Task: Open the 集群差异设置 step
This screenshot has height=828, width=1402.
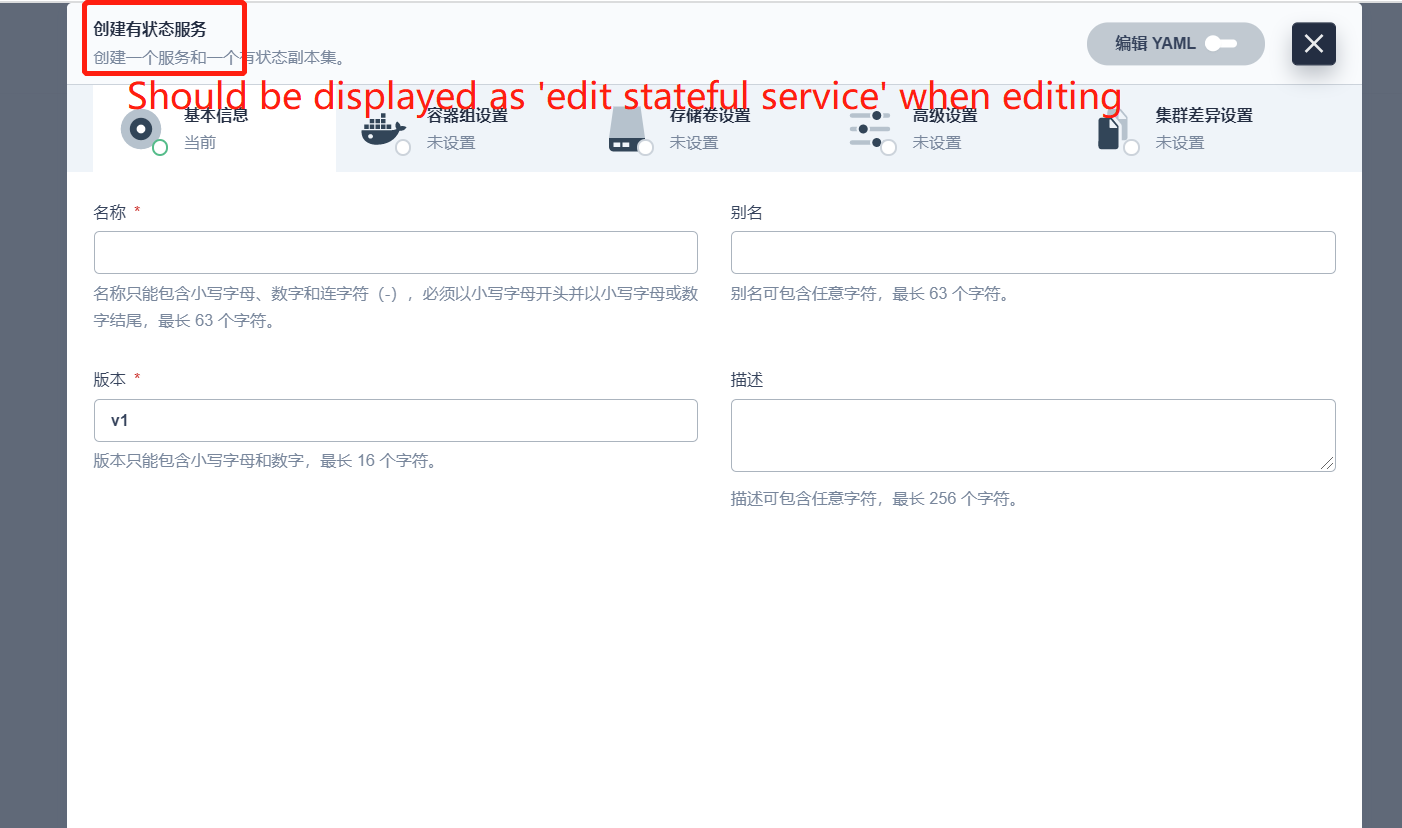Action: 1186,129
